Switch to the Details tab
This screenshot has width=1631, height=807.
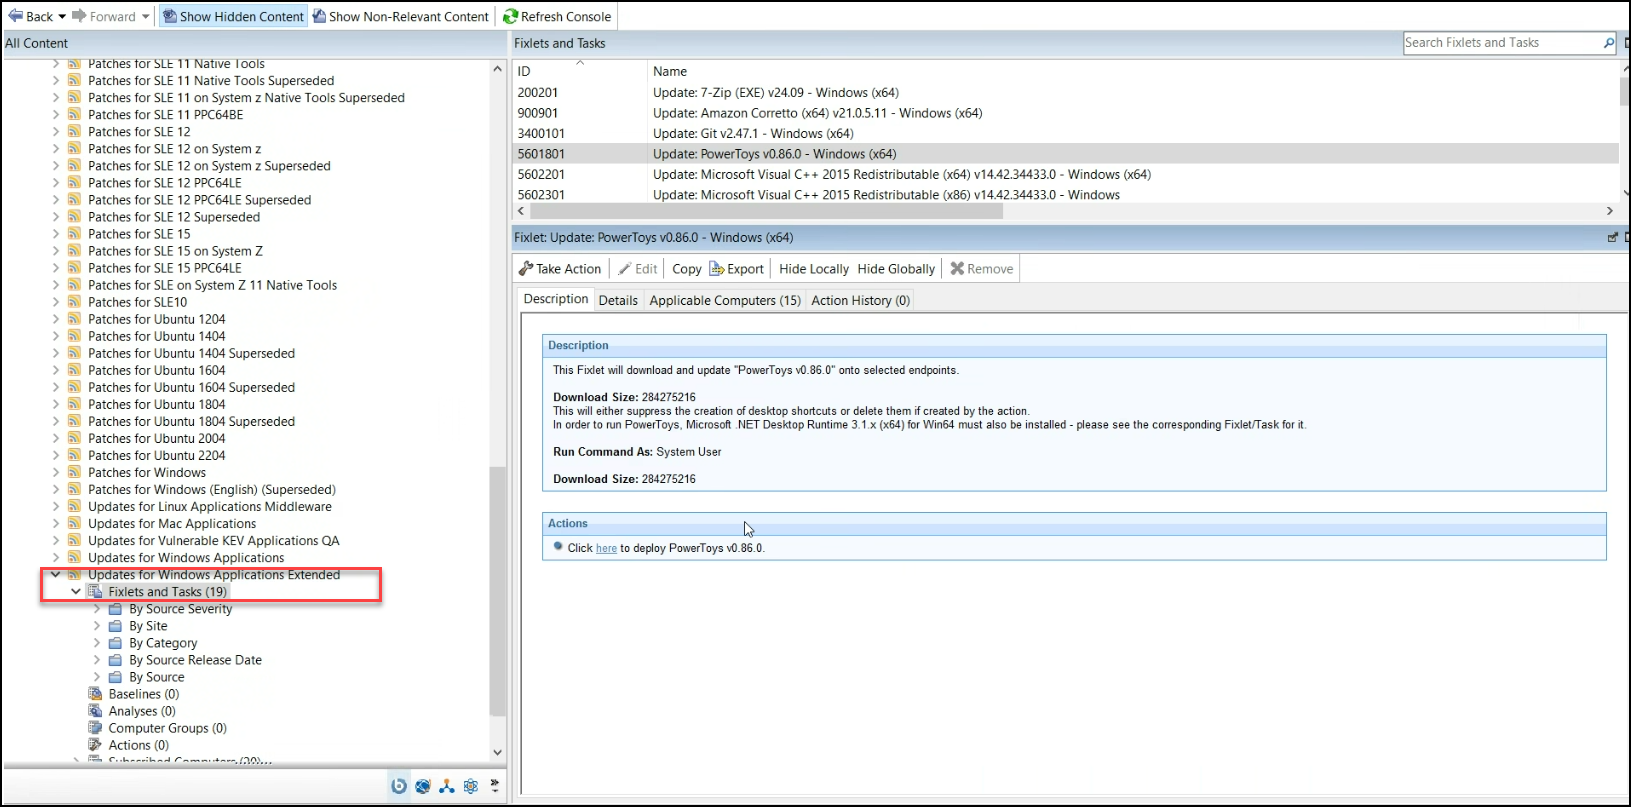[x=618, y=300]
